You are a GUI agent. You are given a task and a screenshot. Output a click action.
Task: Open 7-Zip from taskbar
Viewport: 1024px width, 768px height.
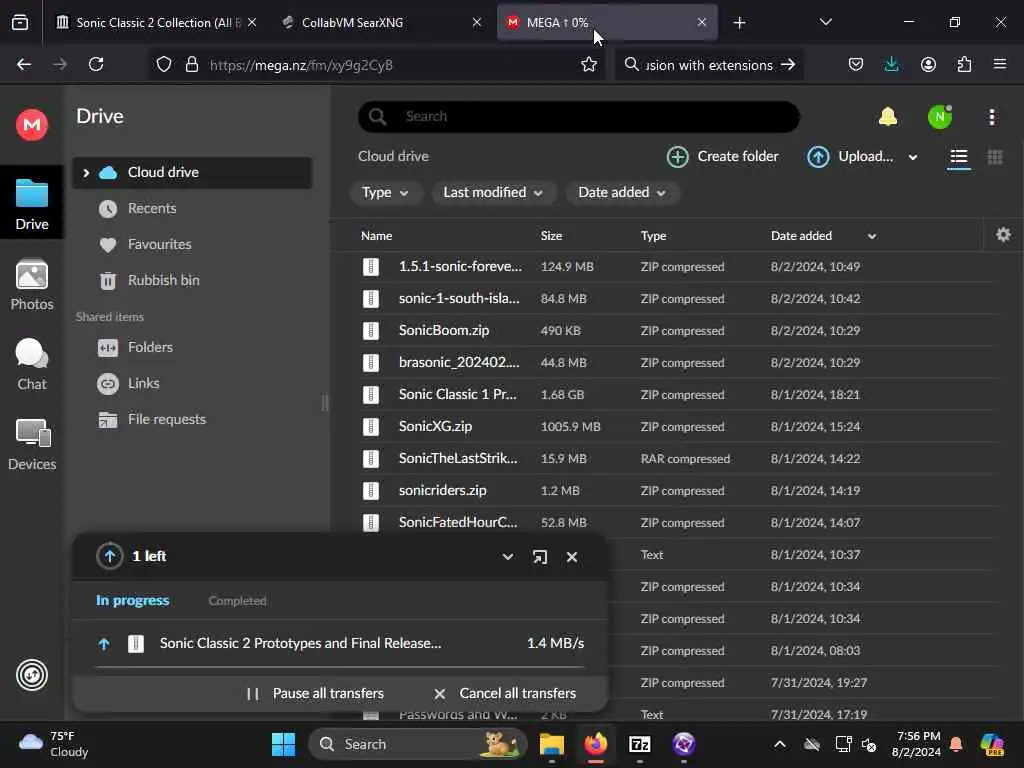click(639, 744)
